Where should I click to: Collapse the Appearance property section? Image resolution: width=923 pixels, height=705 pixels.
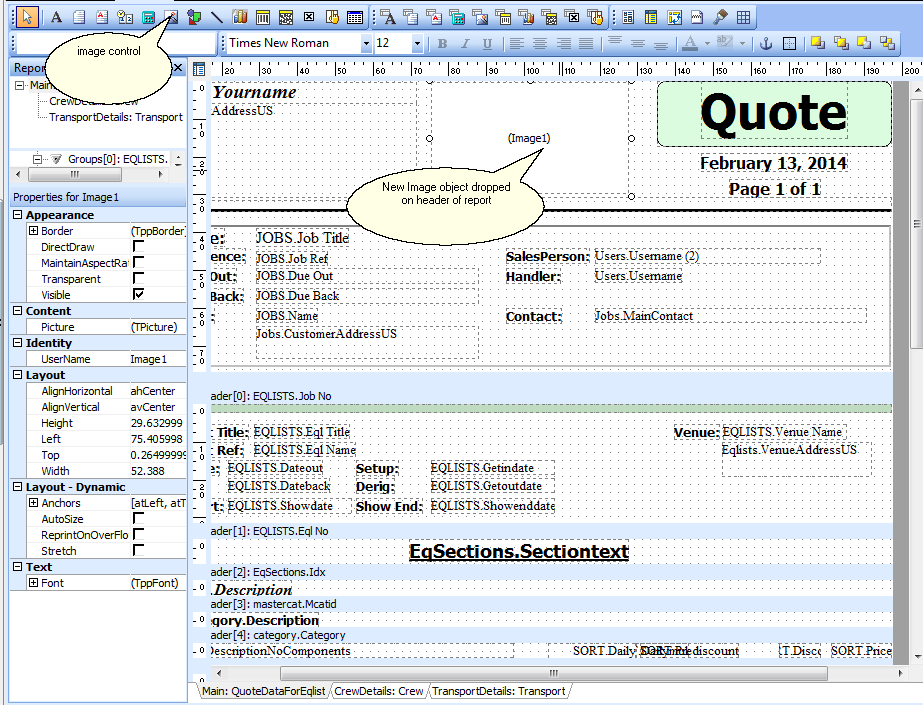click(x=18, y=215)
